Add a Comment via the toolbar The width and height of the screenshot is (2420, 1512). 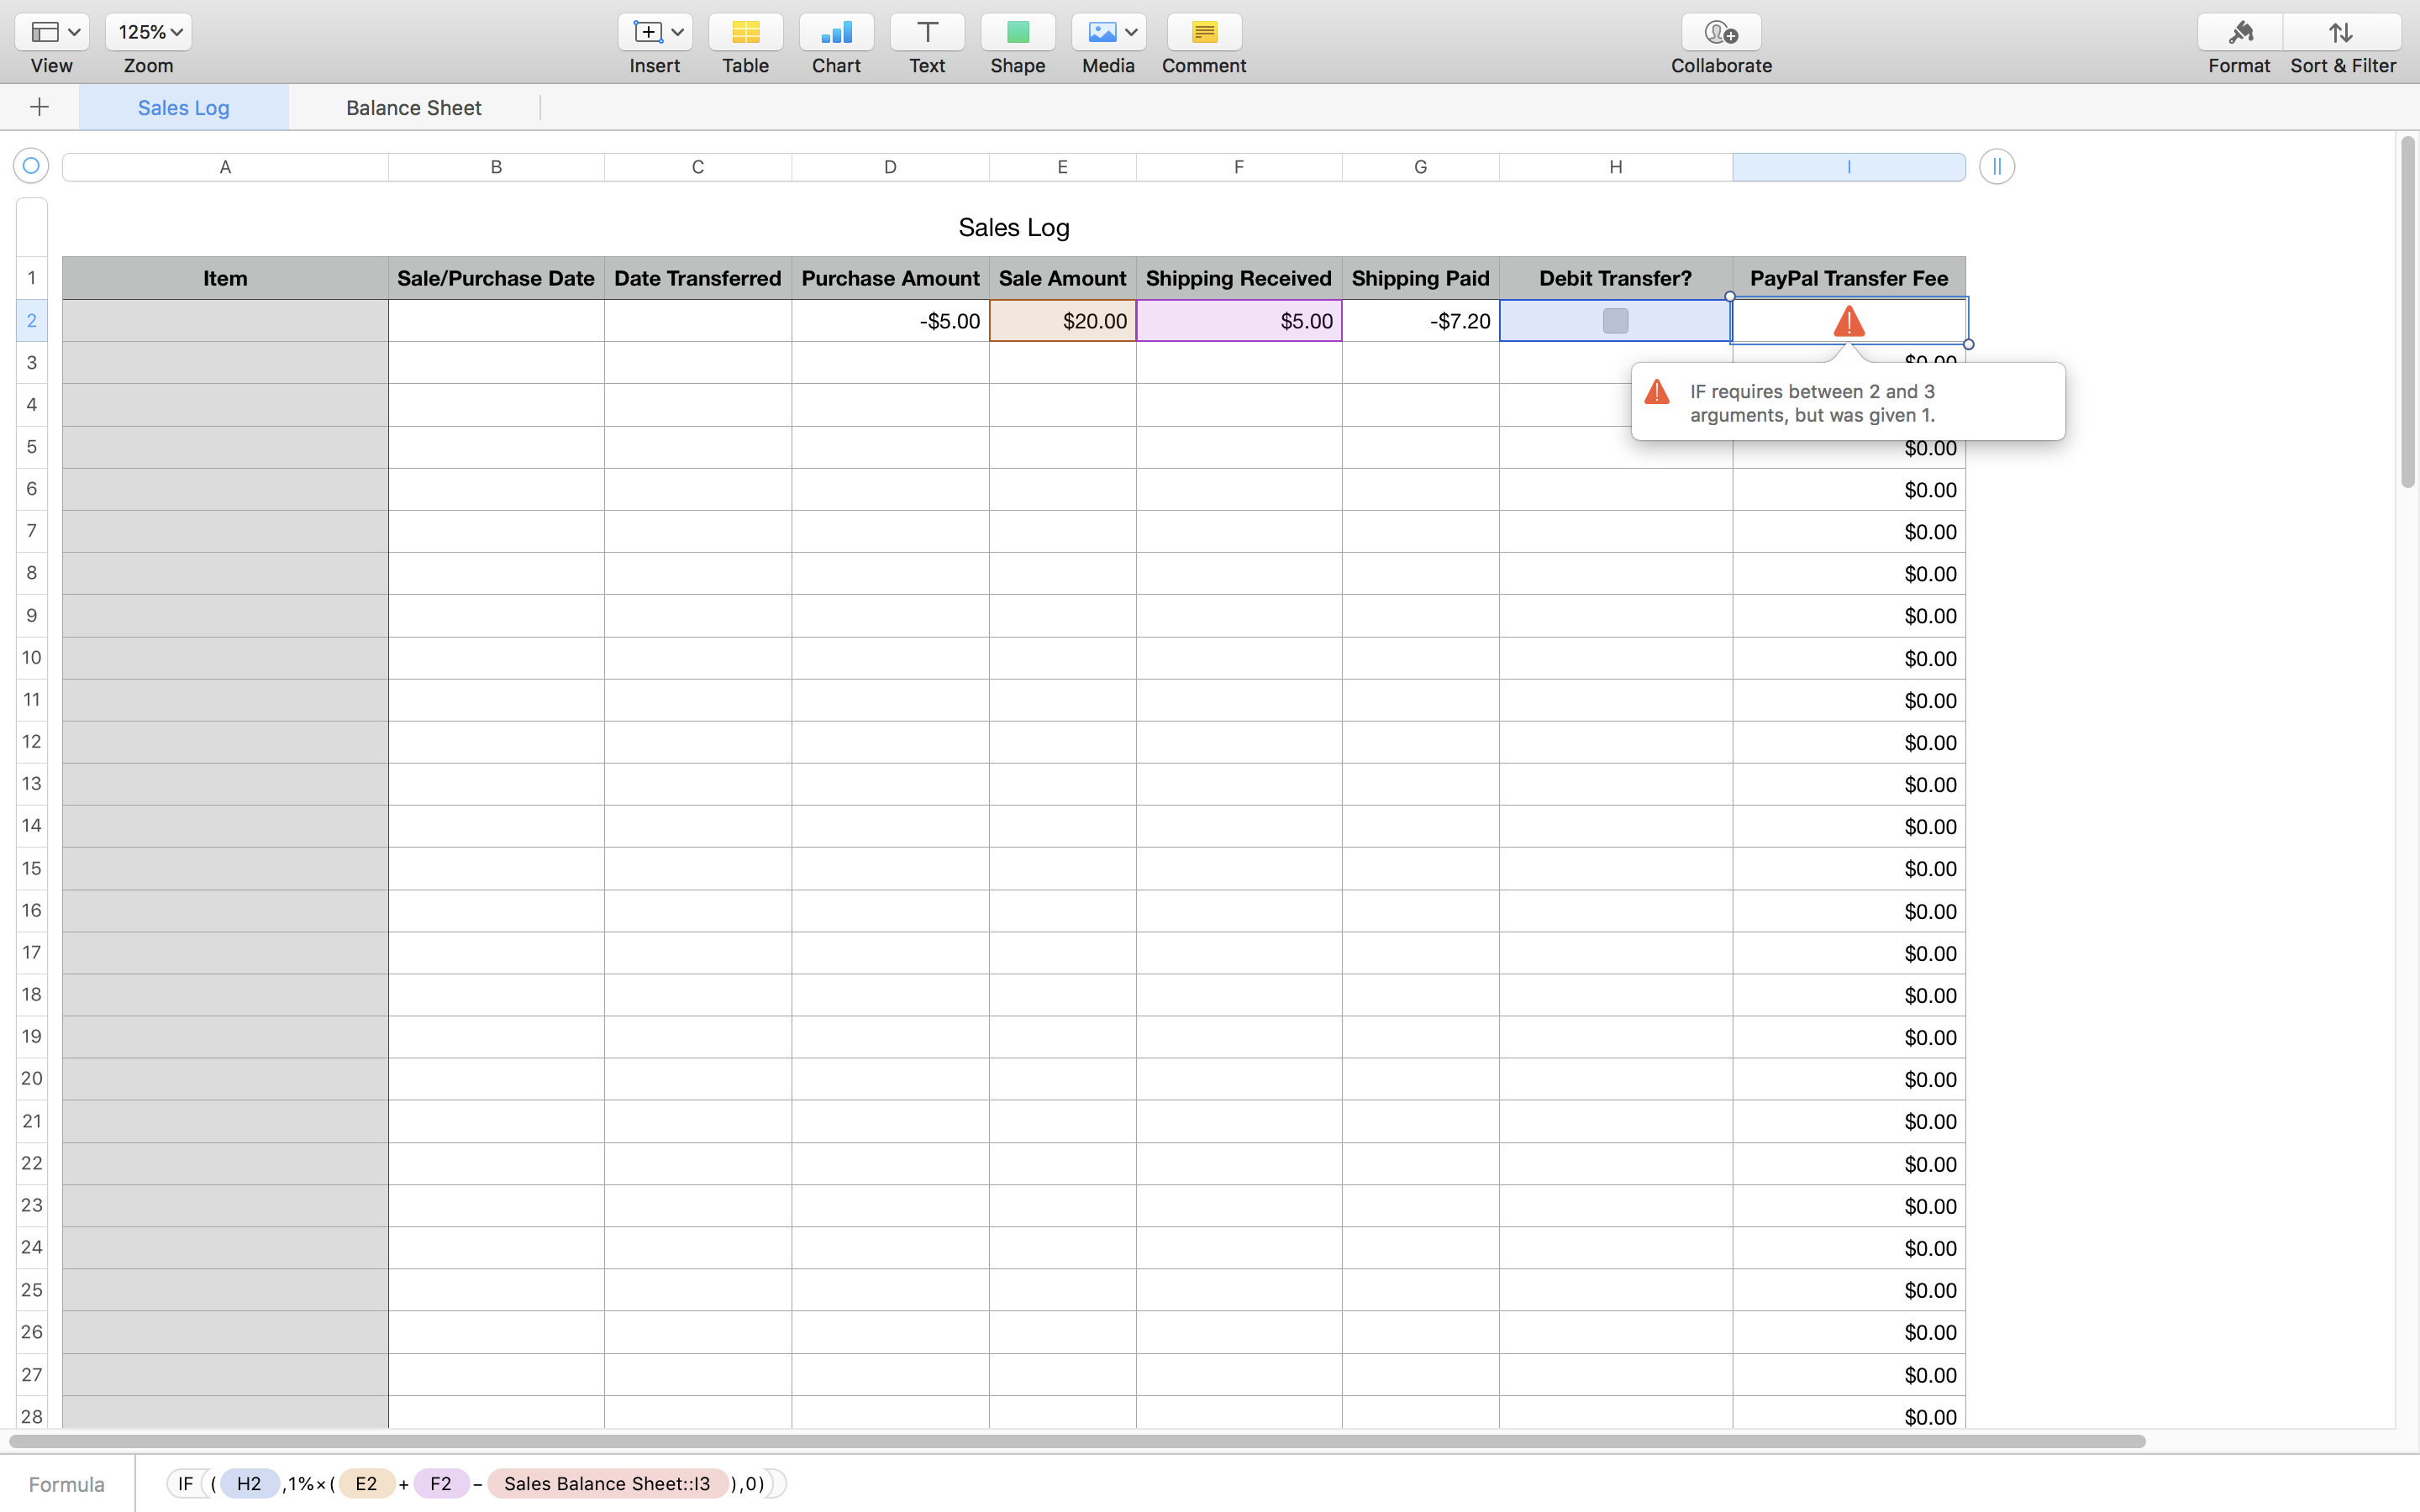coord(1203,33)
